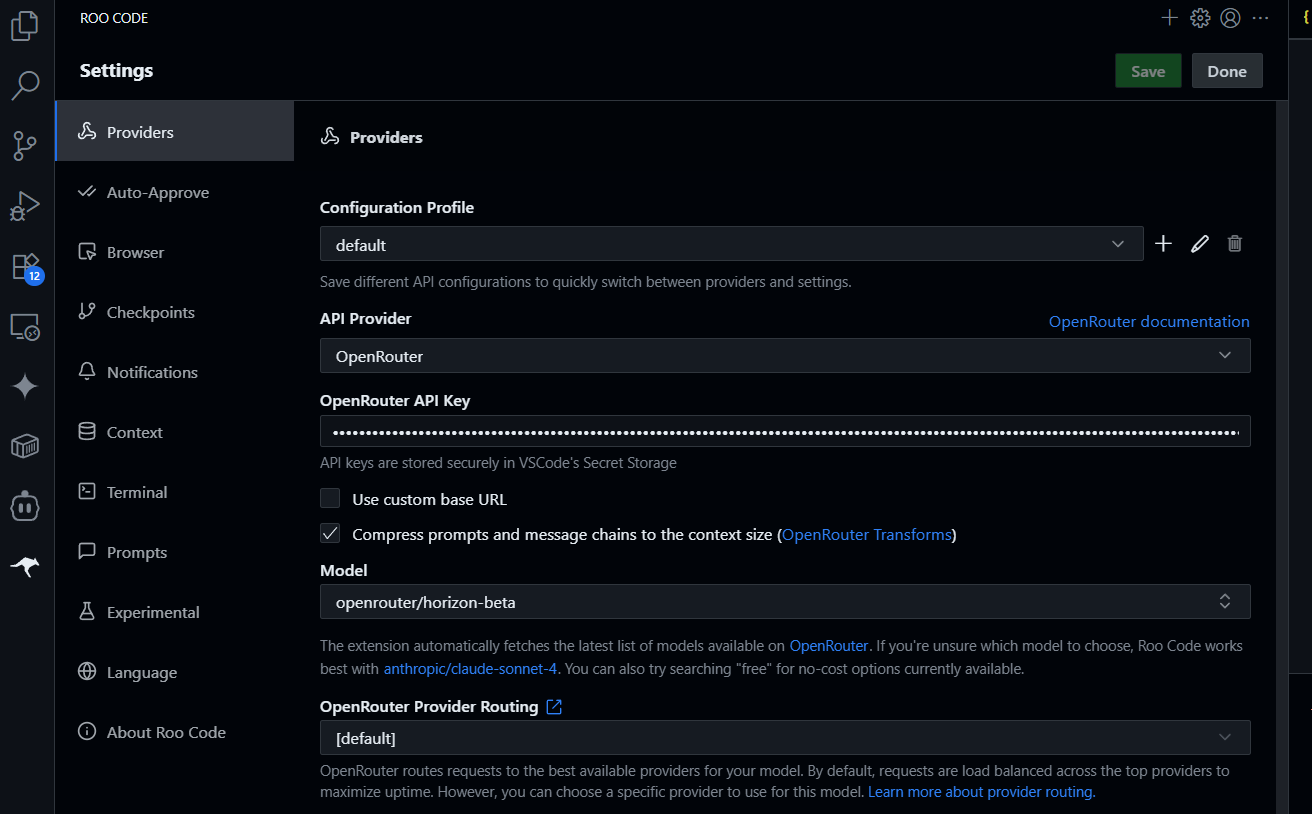The height and width of the screenshot is (814, 1312).
Task: Open the Experimental settings tab
Action: pyautogui.click(x=175, y=612)
